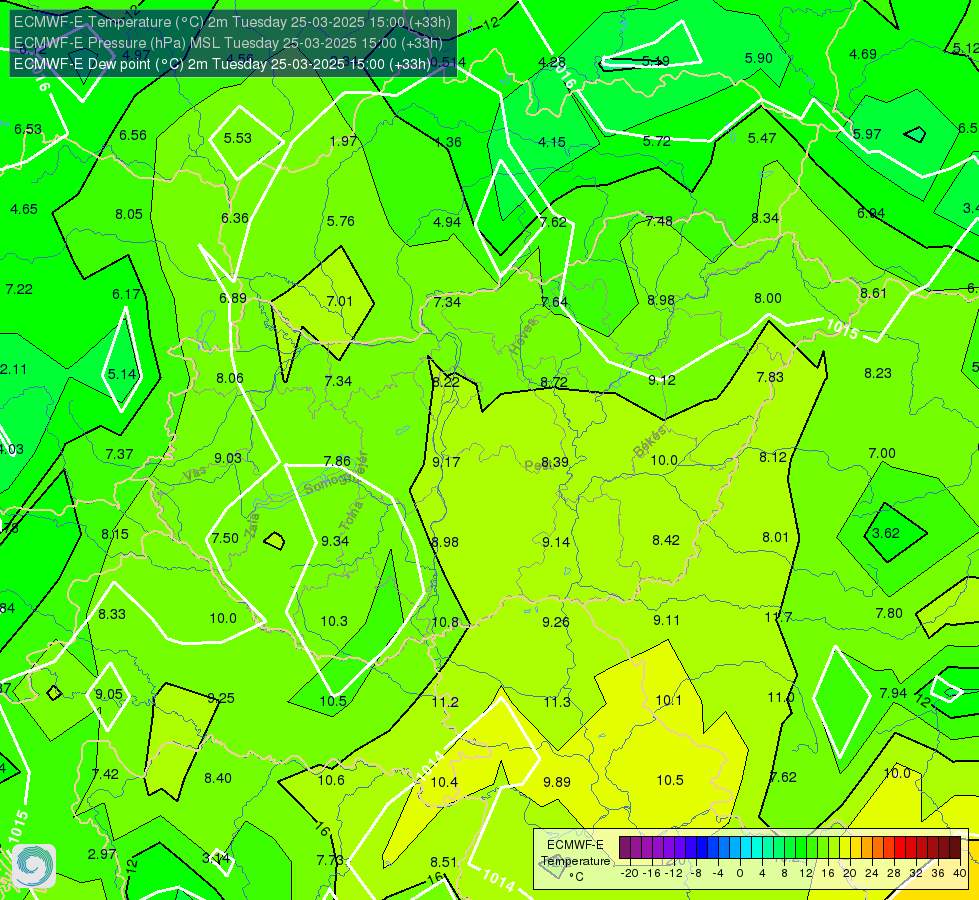
Task: Click the -20 tick label on the scale
Action: point(630,873)
